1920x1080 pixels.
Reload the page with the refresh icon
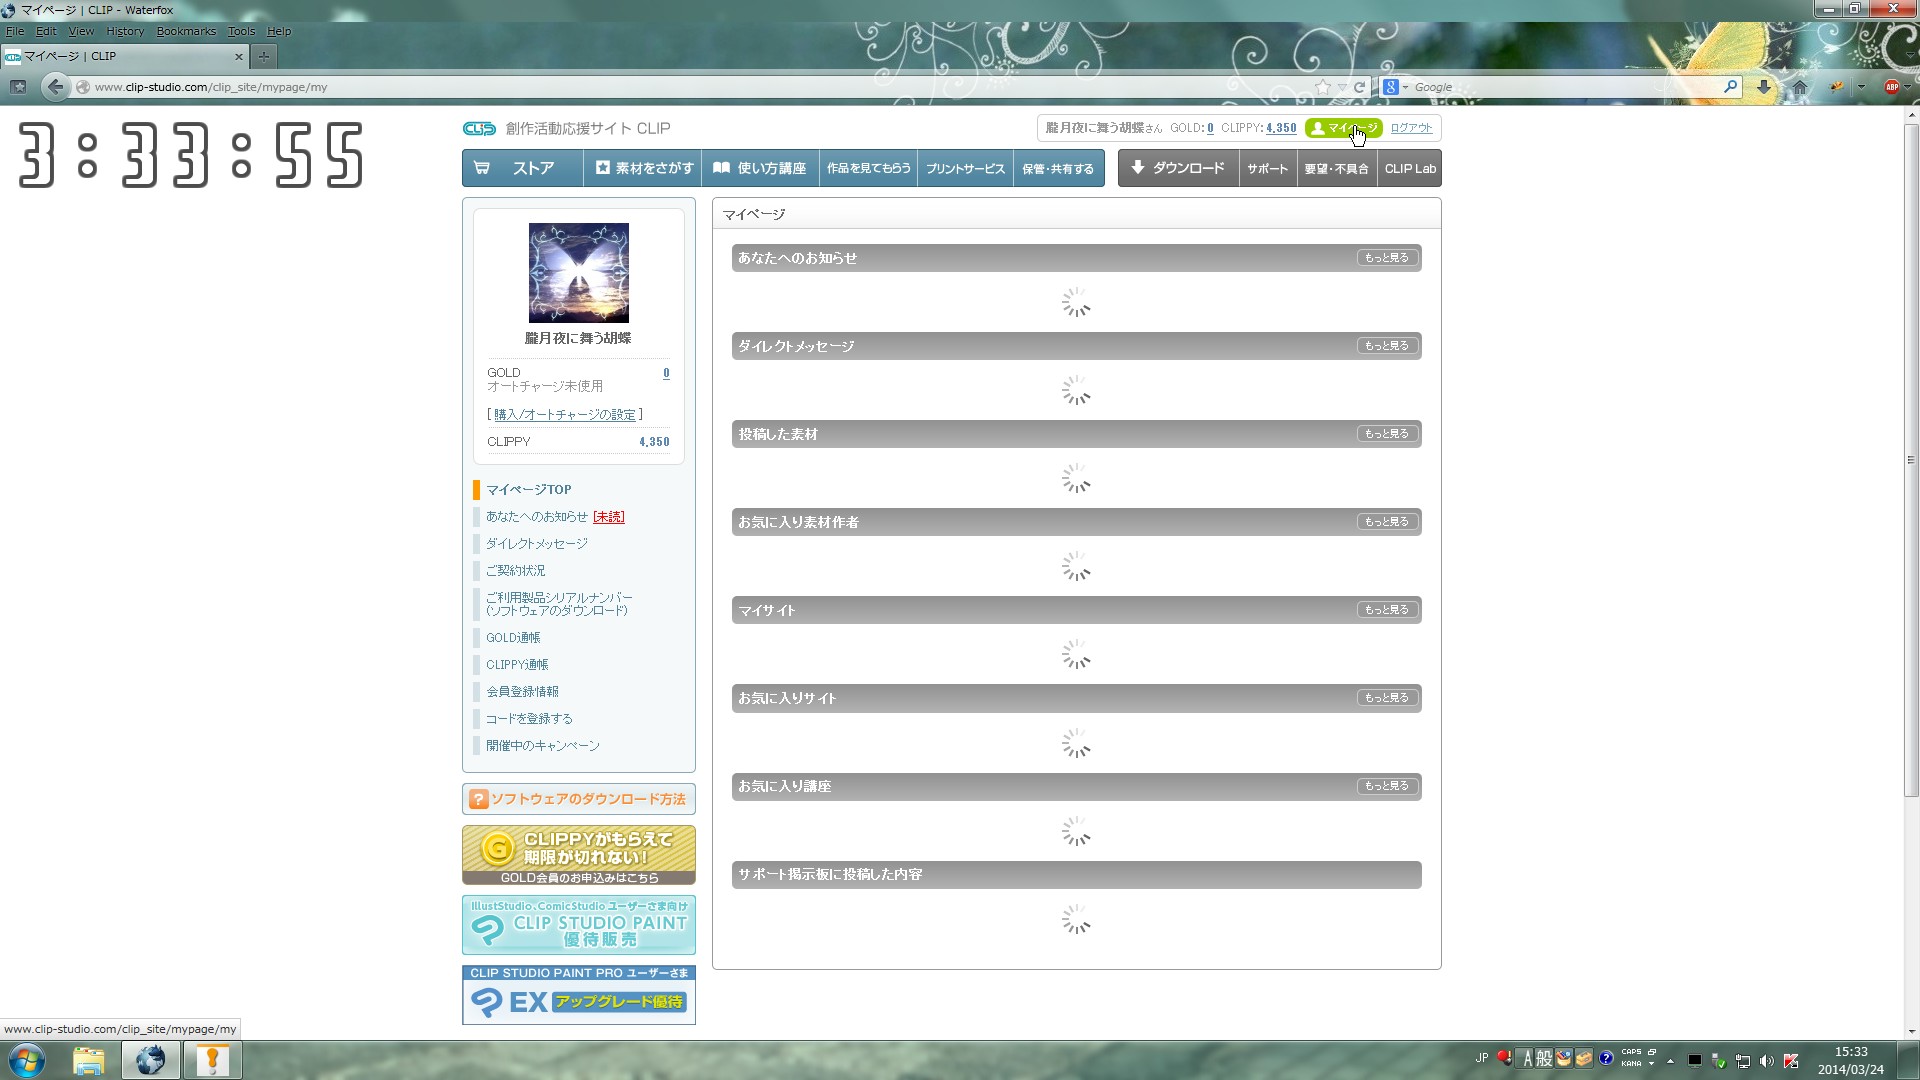click(1359, 87)
